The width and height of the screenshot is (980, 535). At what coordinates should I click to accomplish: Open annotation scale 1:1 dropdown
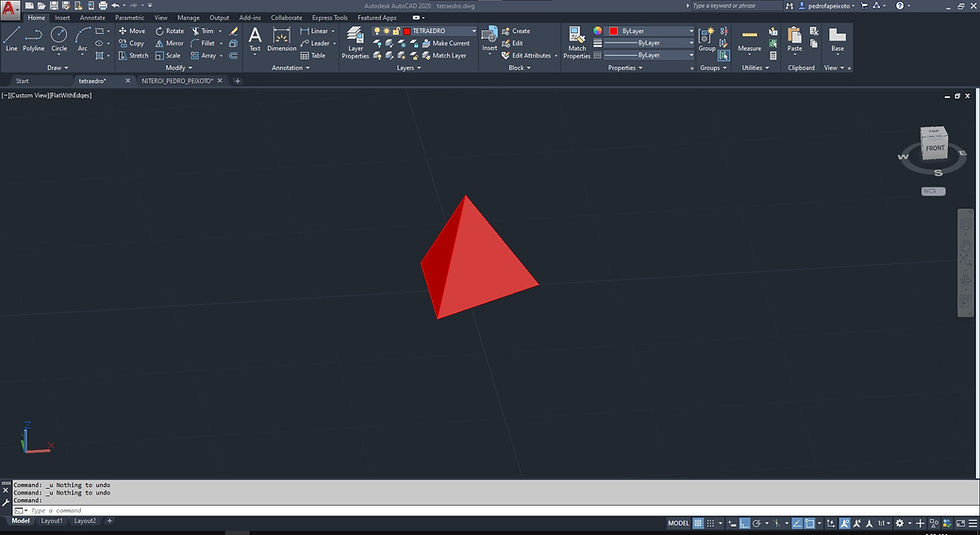pos(884,523)
